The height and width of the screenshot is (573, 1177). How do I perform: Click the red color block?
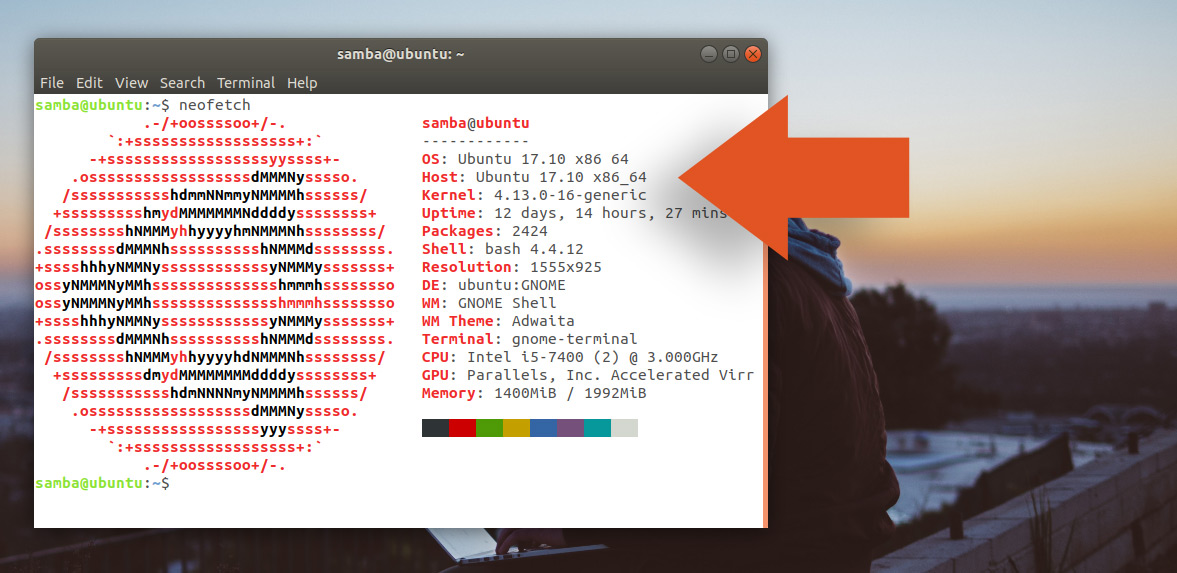462,428
